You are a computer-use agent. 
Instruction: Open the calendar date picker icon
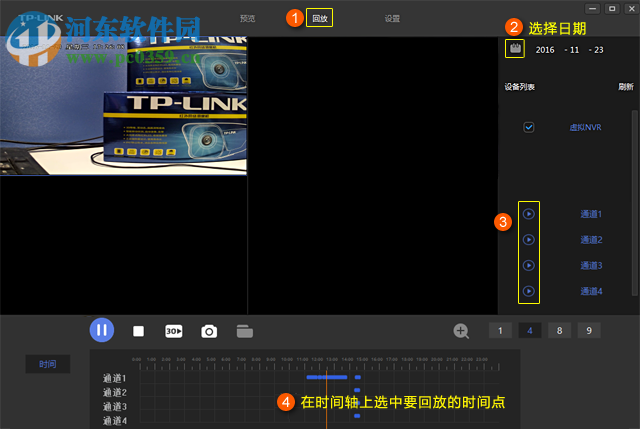click(515, 49)
